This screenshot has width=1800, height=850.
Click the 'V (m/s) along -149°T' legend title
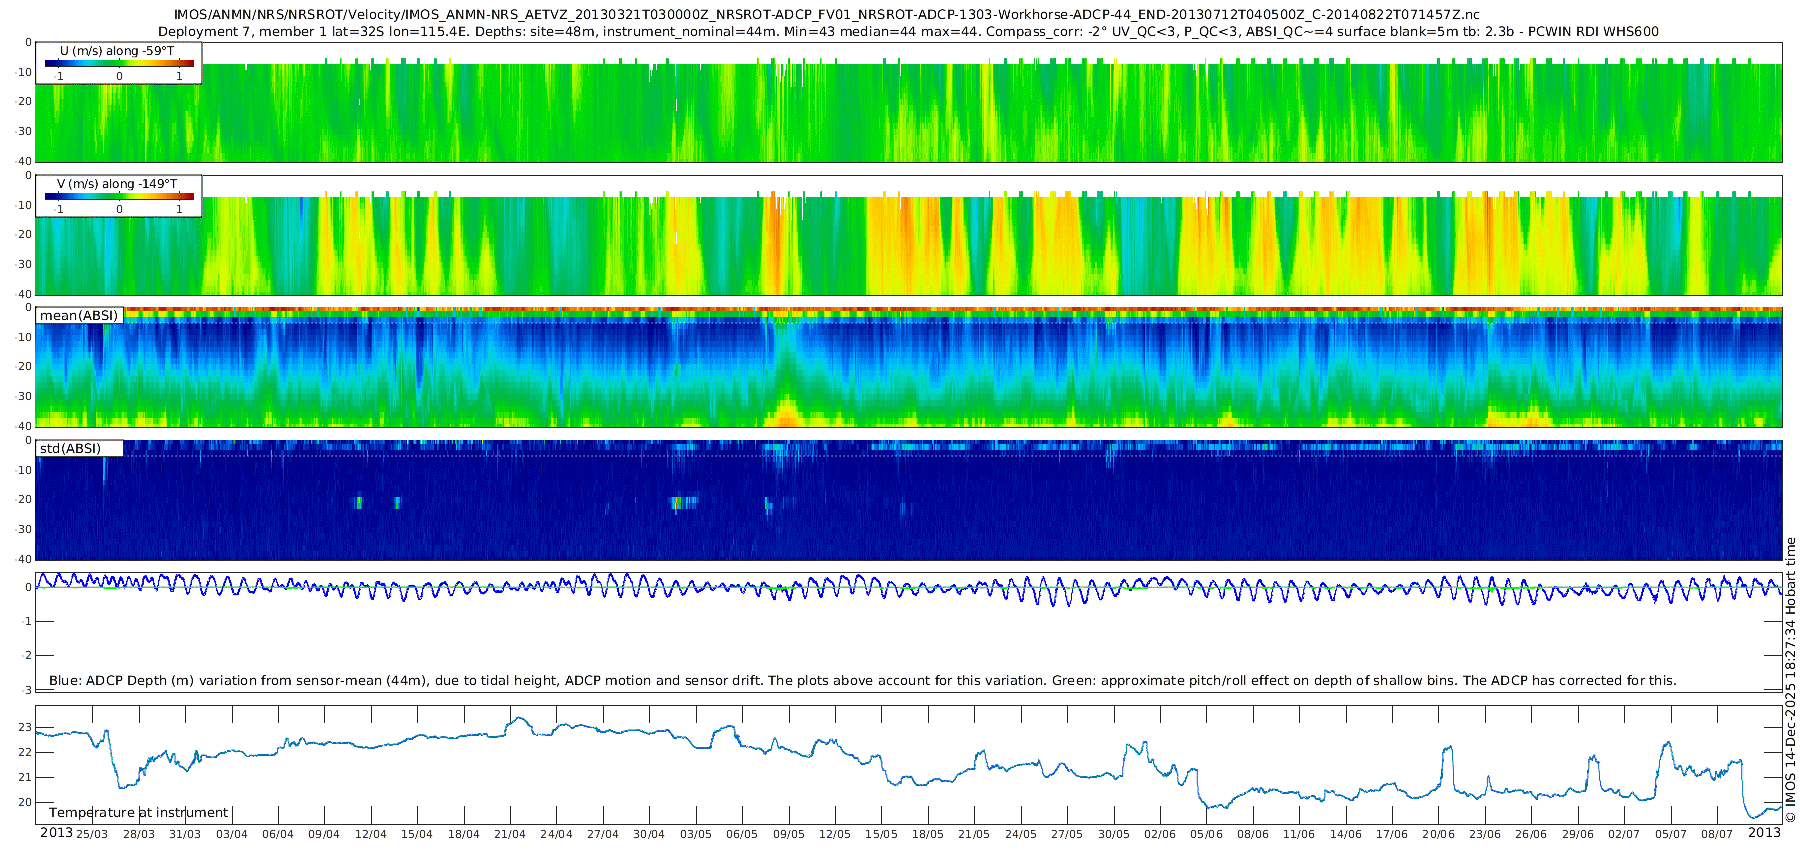click(117, 184)
